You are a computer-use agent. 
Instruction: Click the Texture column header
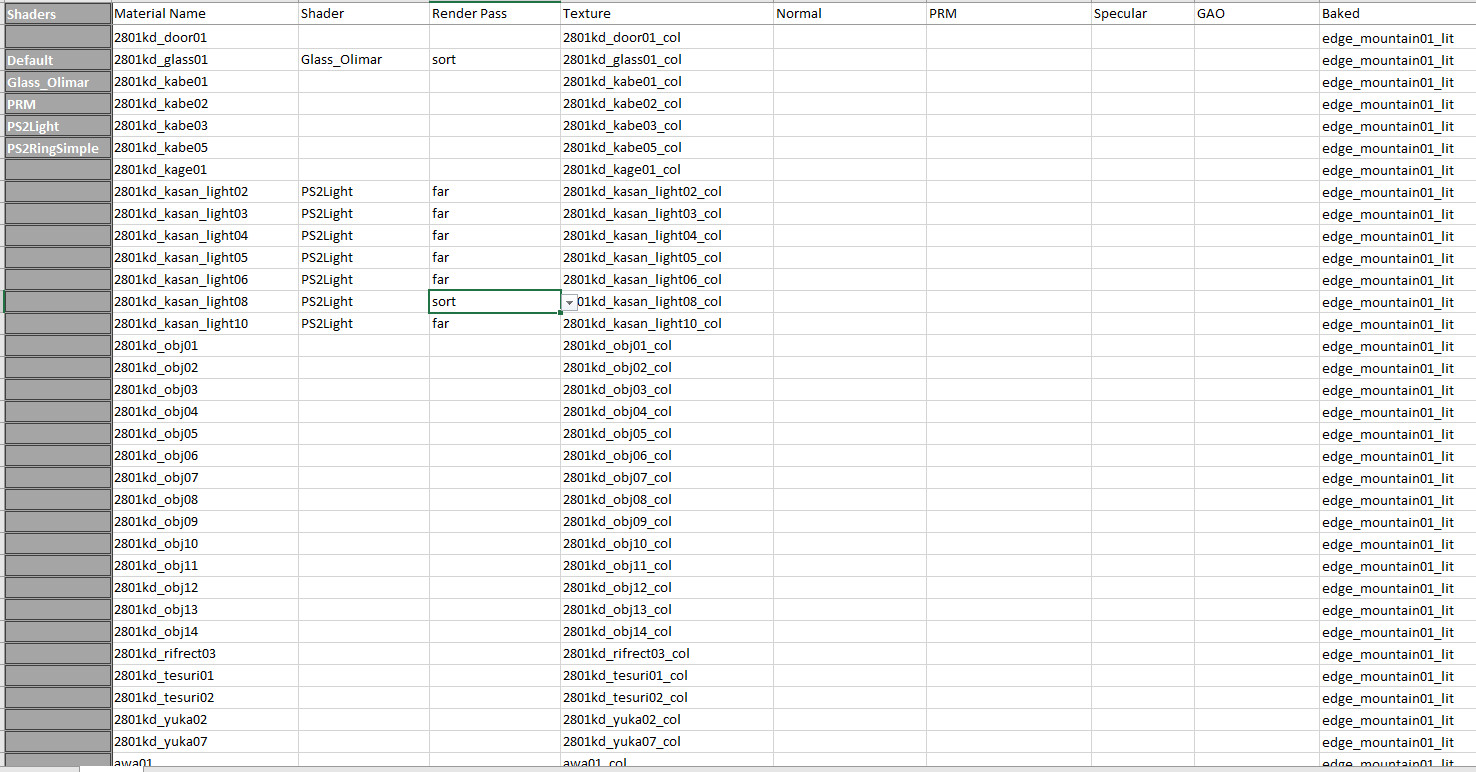coord(587,13)
